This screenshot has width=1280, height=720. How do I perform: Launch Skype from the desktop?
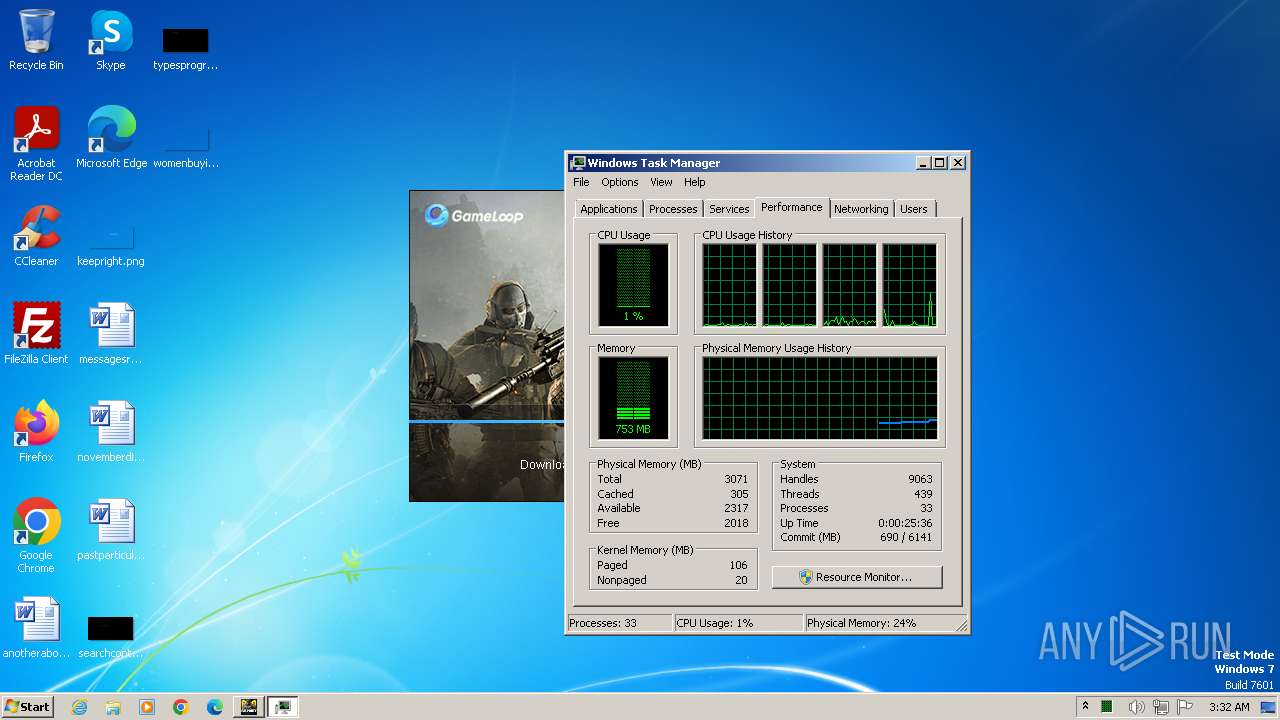tap(110, 40)
